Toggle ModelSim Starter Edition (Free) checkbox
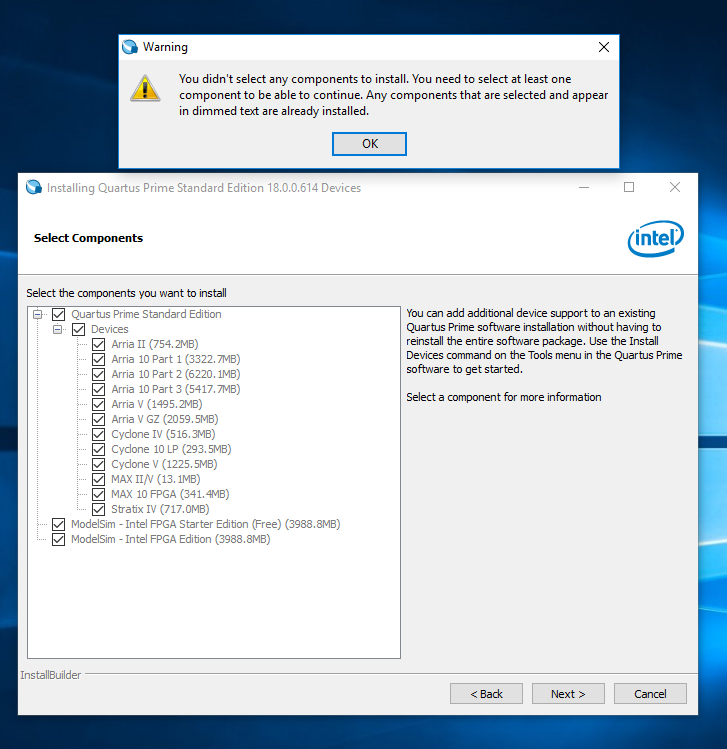727x749 pixels. point(58,524)
